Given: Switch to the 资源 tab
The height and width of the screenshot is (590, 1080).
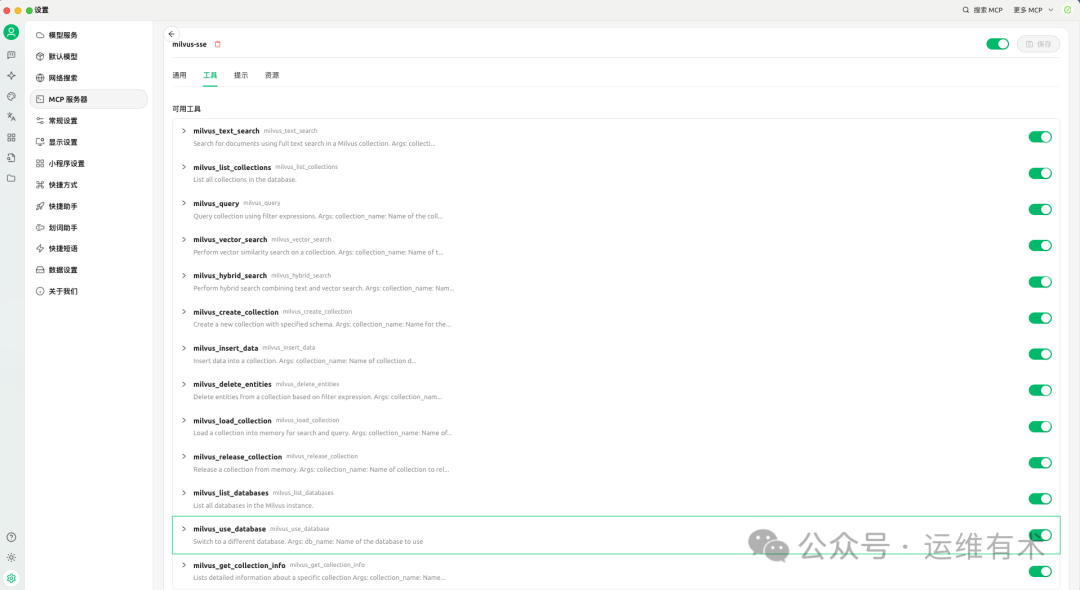Looking at the screenshot, I should point(272,75).
